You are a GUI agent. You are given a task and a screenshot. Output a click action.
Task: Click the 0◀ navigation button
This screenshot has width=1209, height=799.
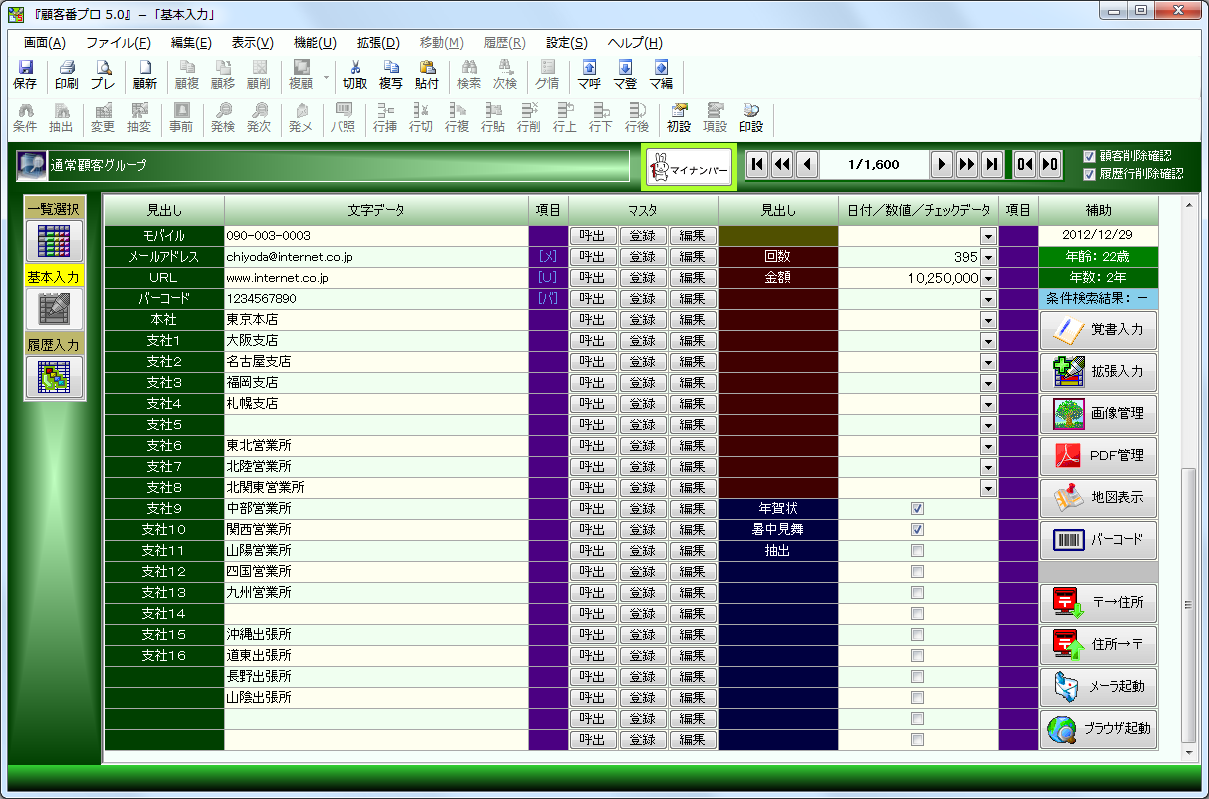tap(1024, 165)
